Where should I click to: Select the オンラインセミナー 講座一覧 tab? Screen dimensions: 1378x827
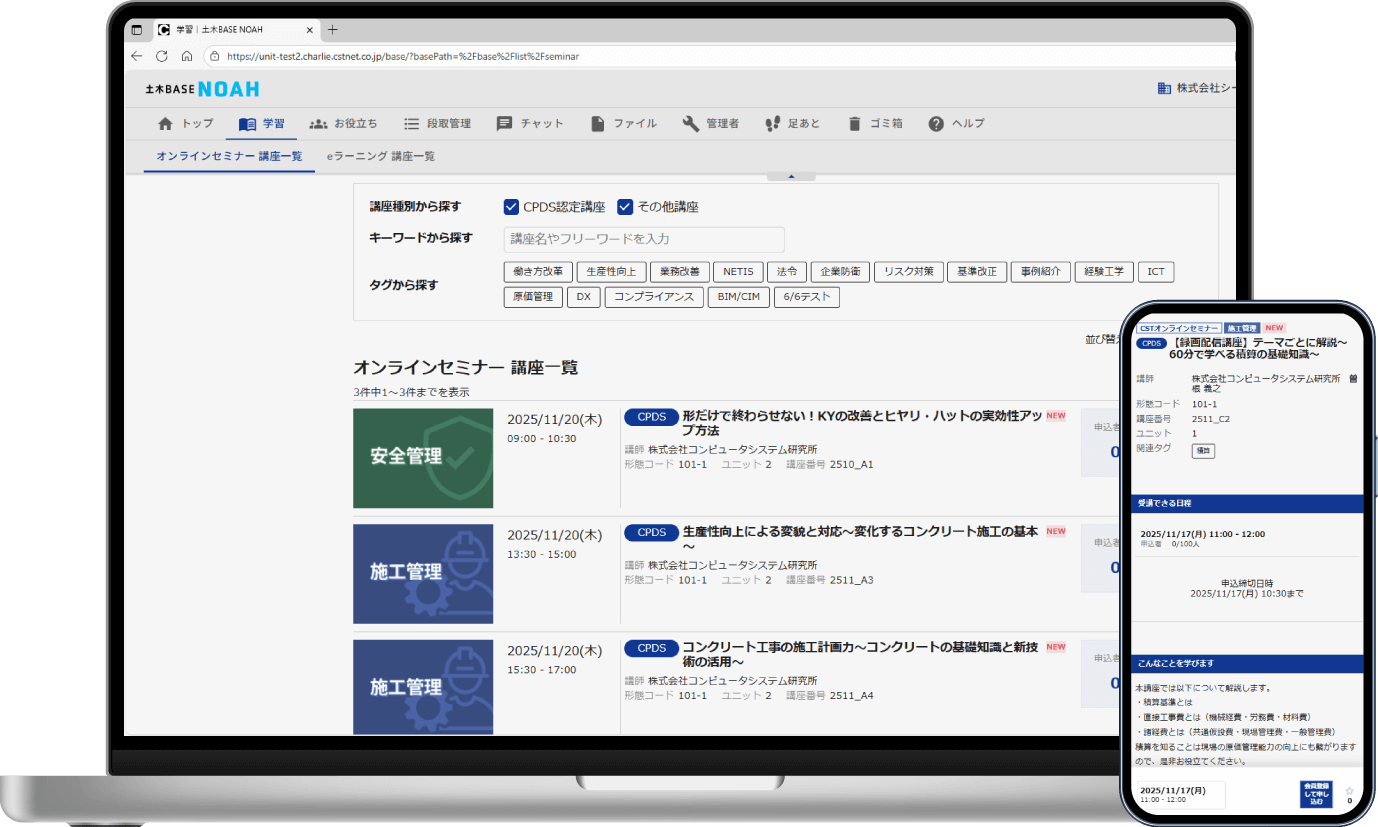point(229,156)
